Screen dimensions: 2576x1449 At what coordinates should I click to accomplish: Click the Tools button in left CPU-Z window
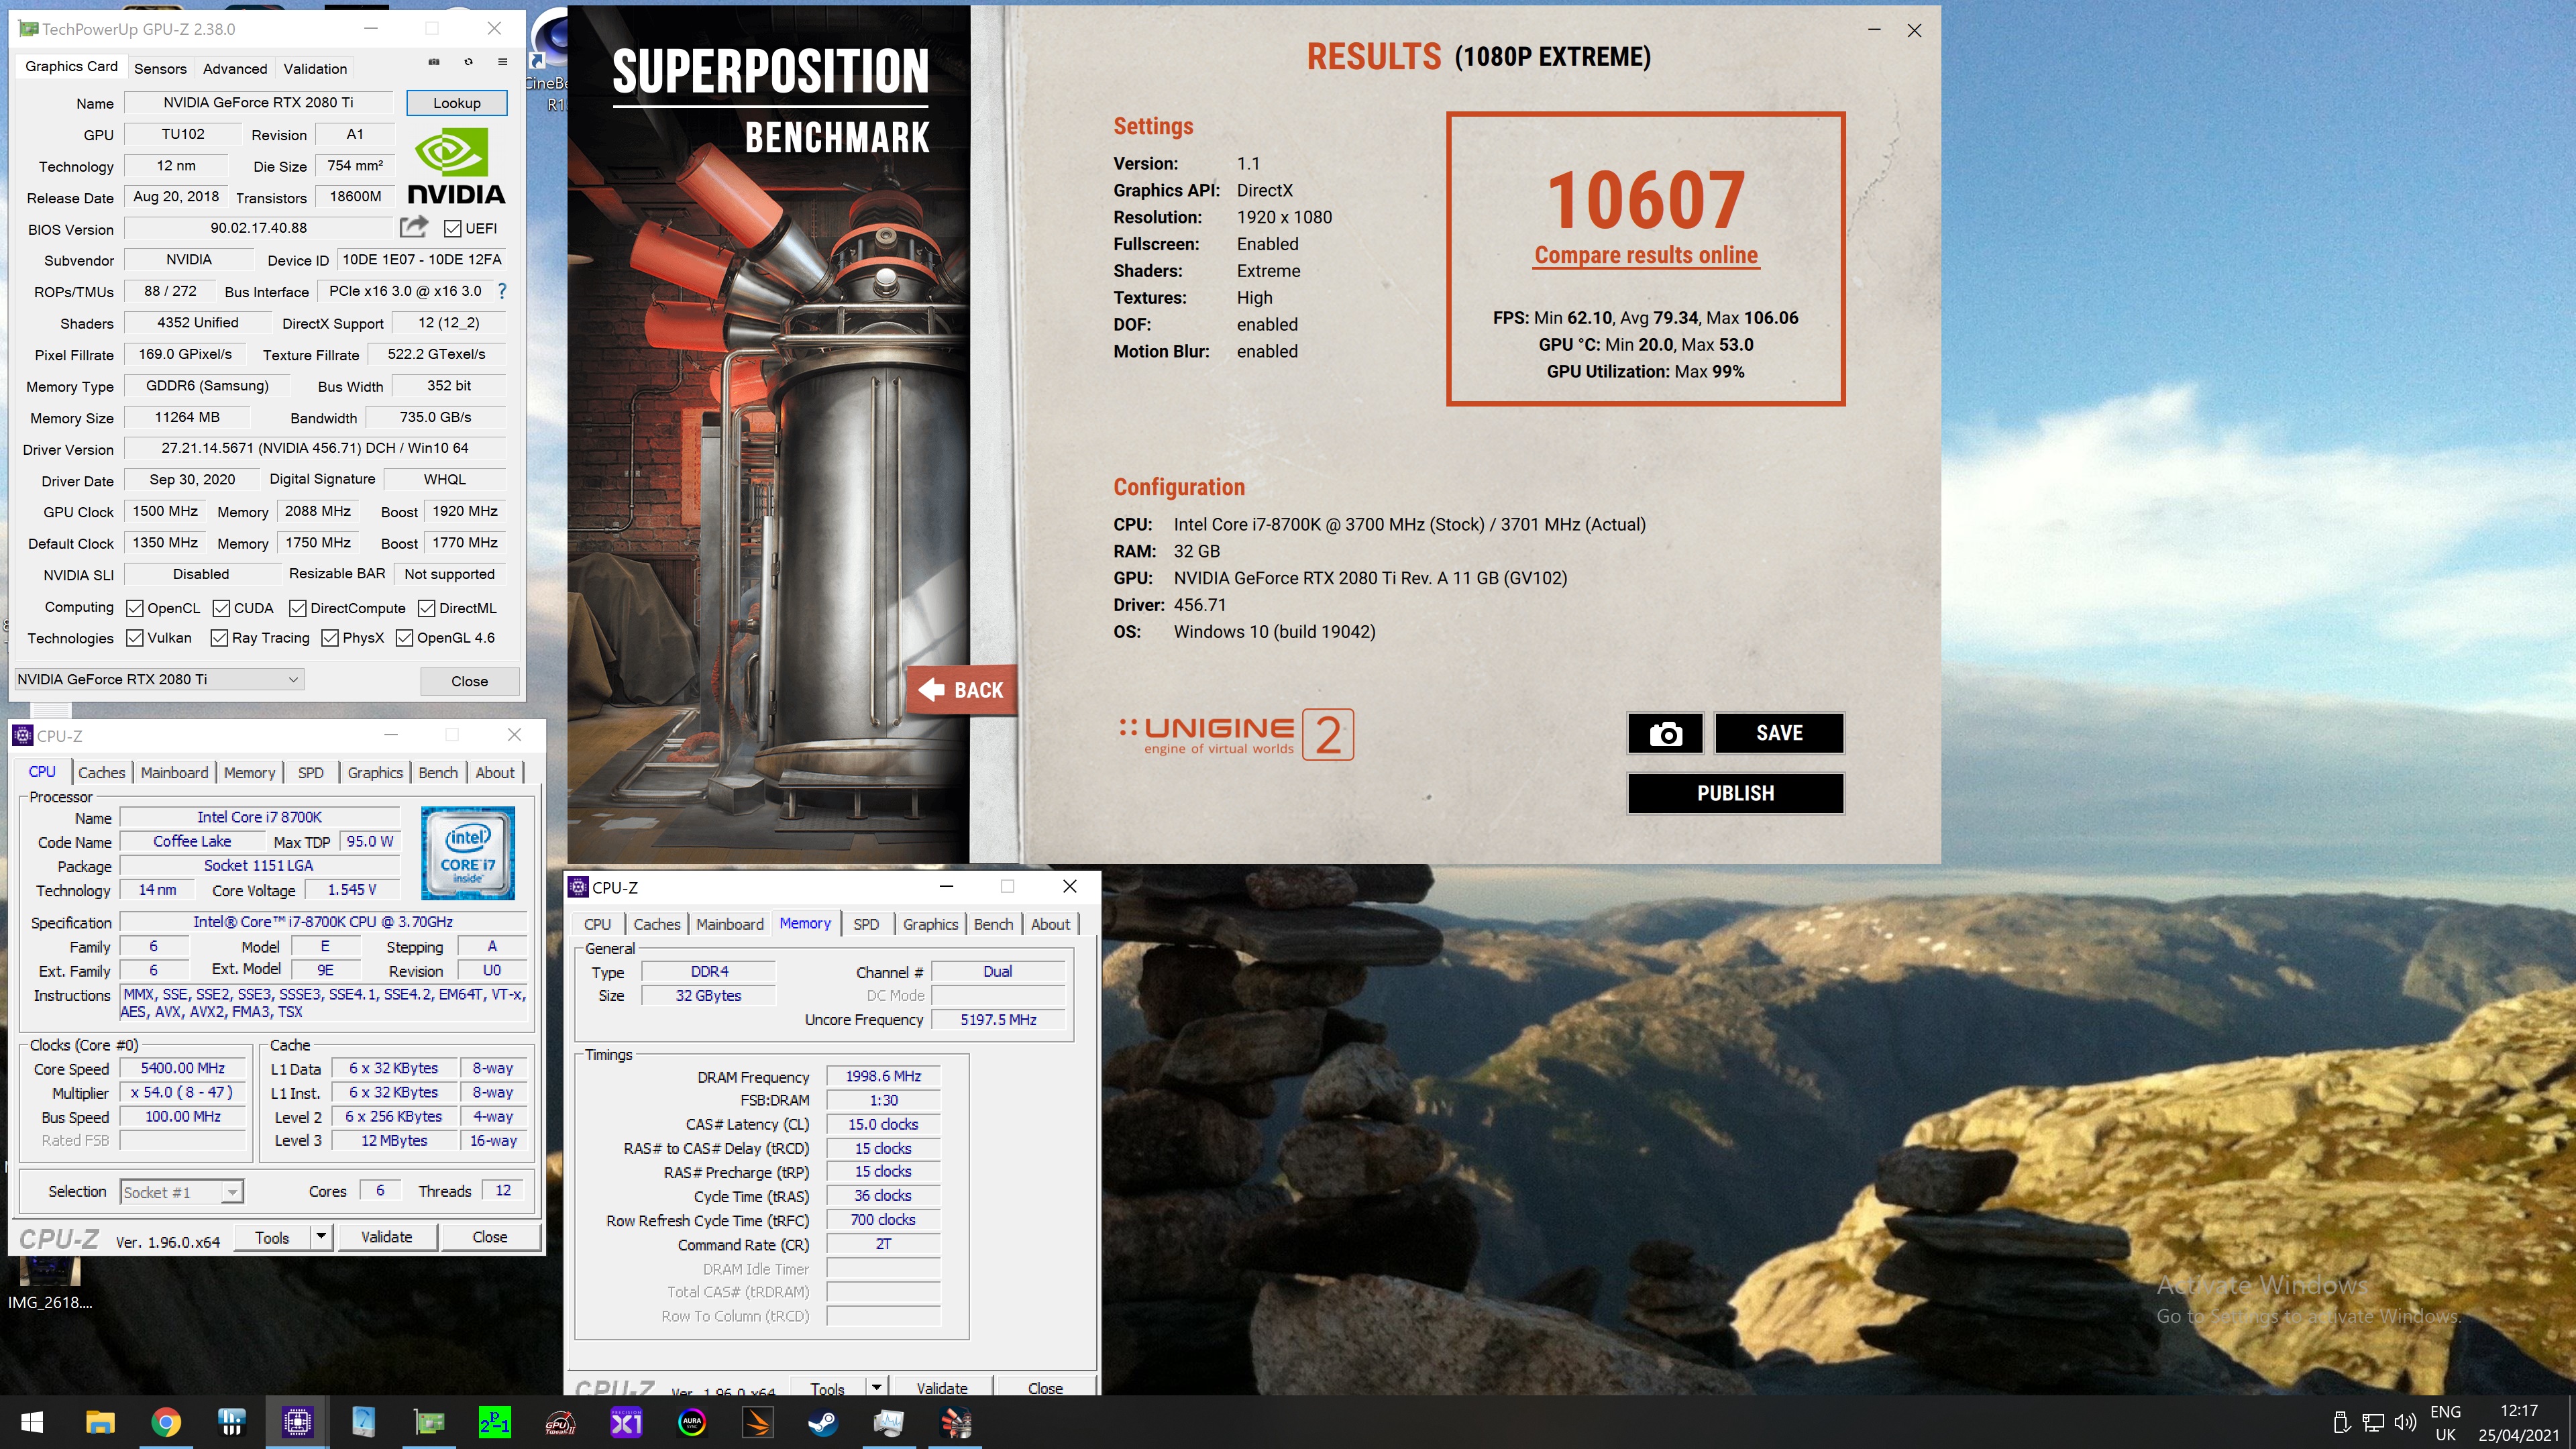tap(272, 1237)
